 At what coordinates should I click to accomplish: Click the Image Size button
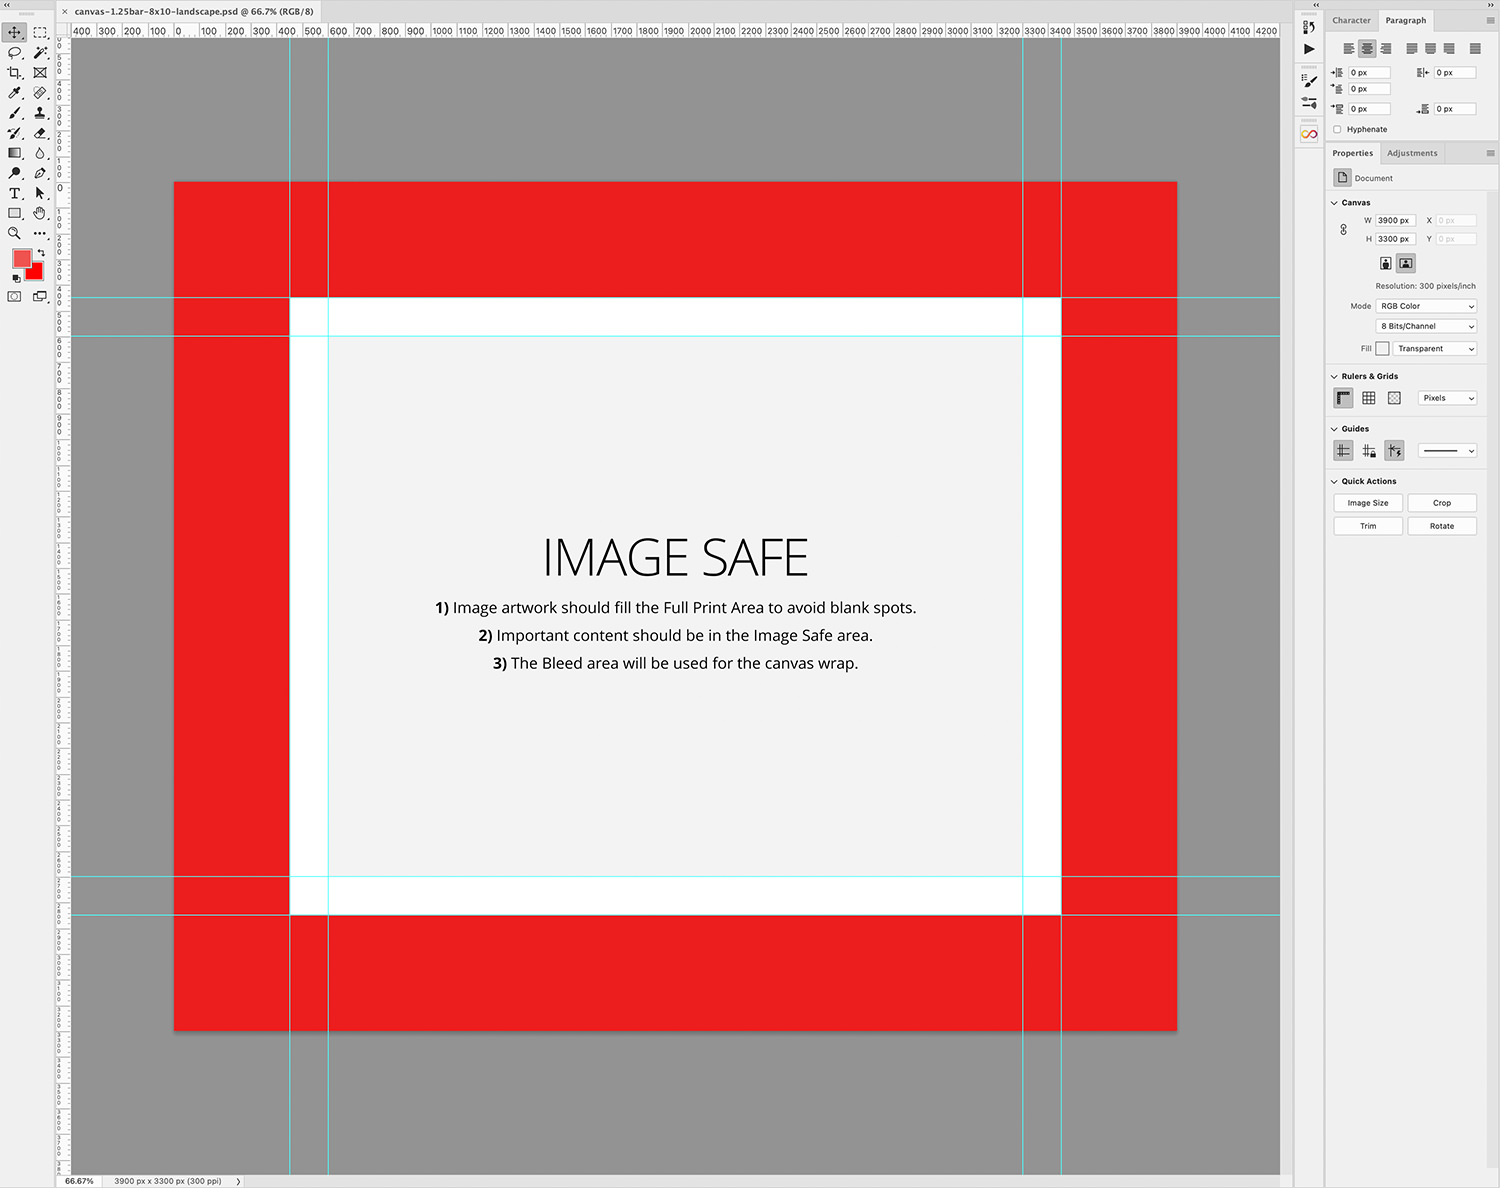(1367, 503)
